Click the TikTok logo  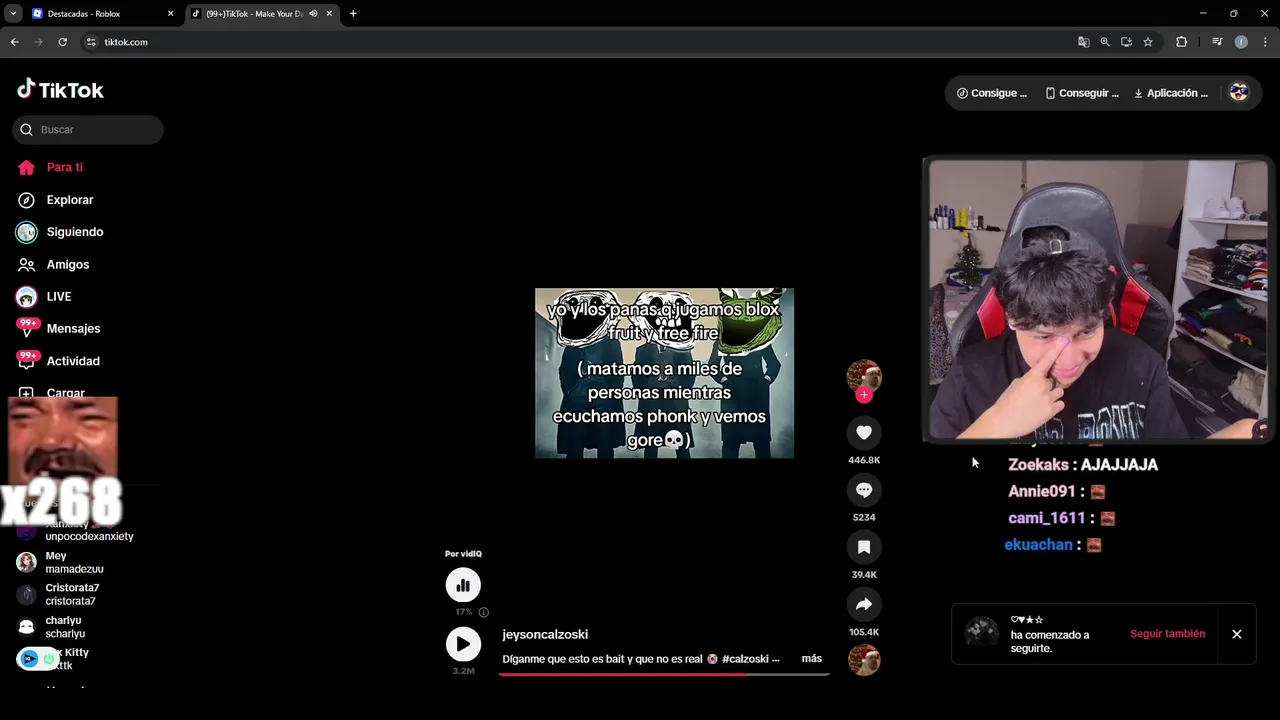click(x=60, y=90)
